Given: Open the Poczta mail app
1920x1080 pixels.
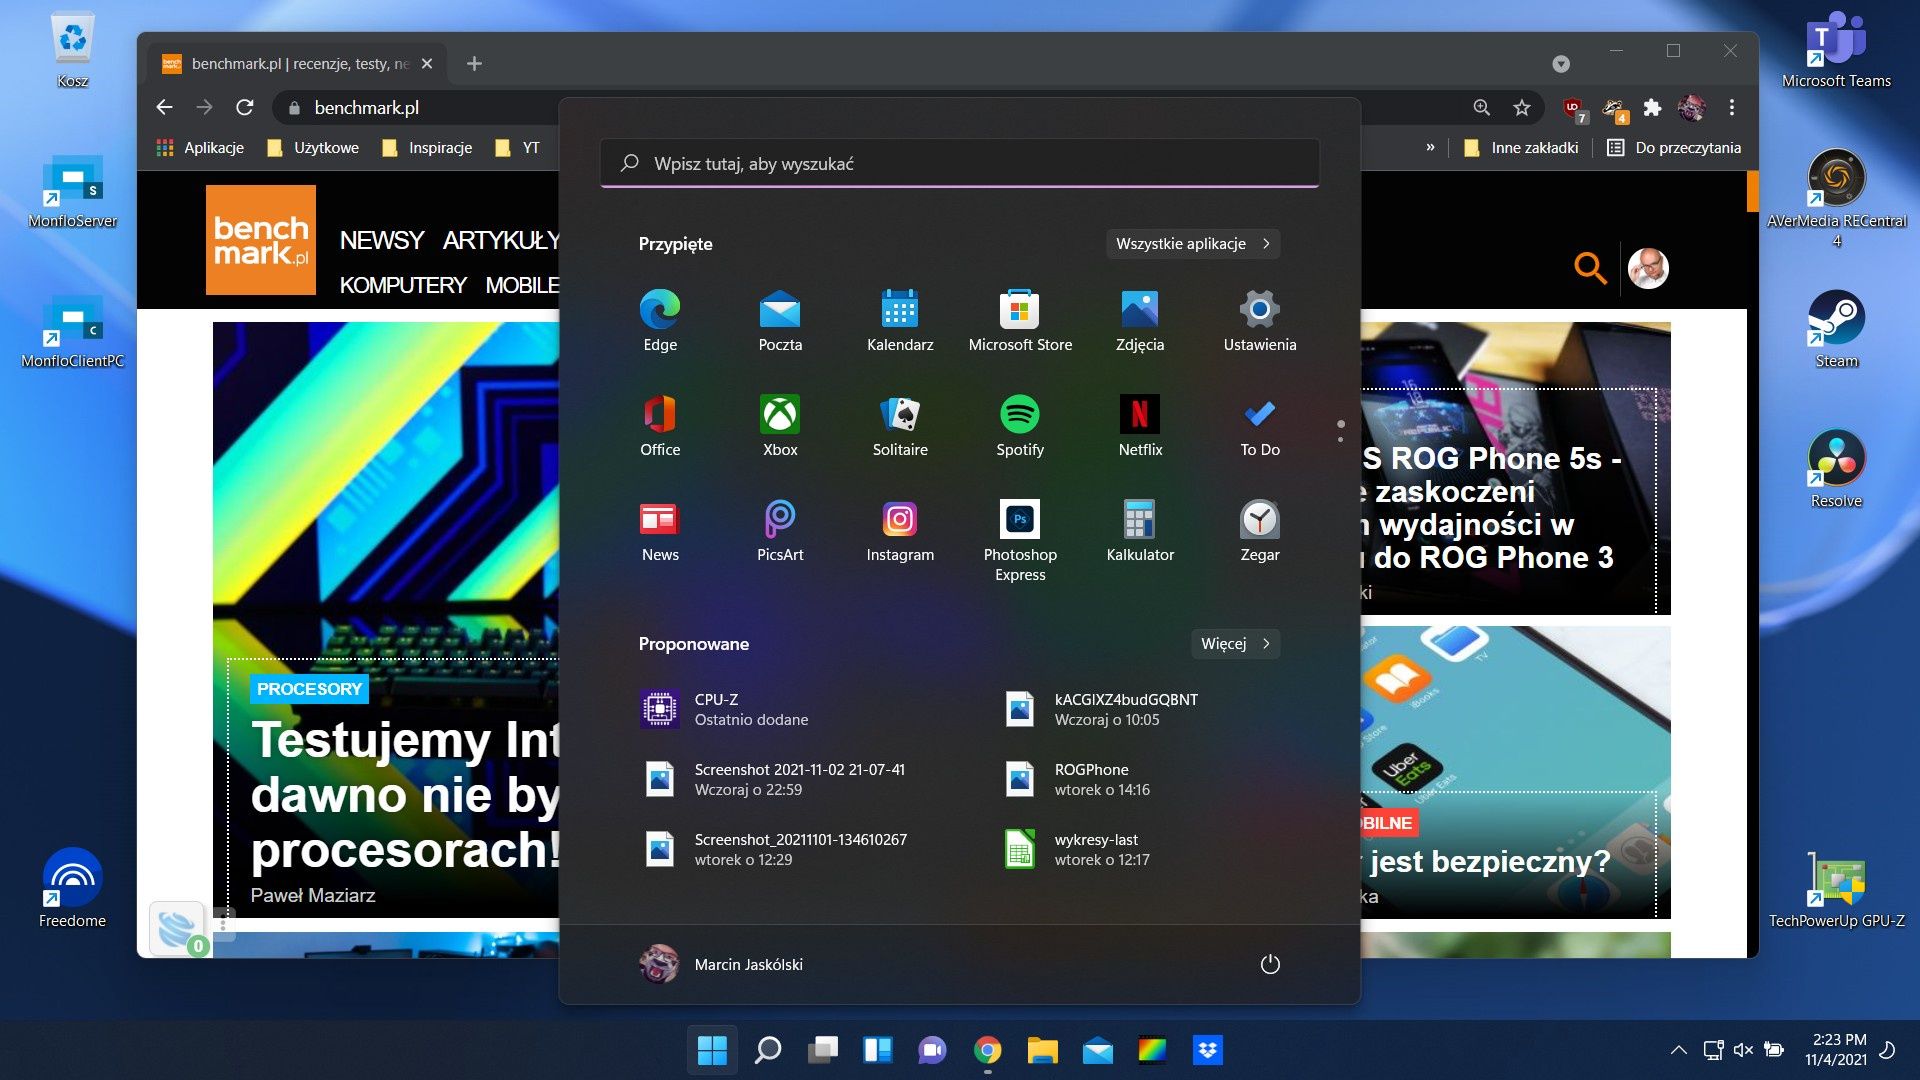Looking at the screenshot, I should pos(780,320).
